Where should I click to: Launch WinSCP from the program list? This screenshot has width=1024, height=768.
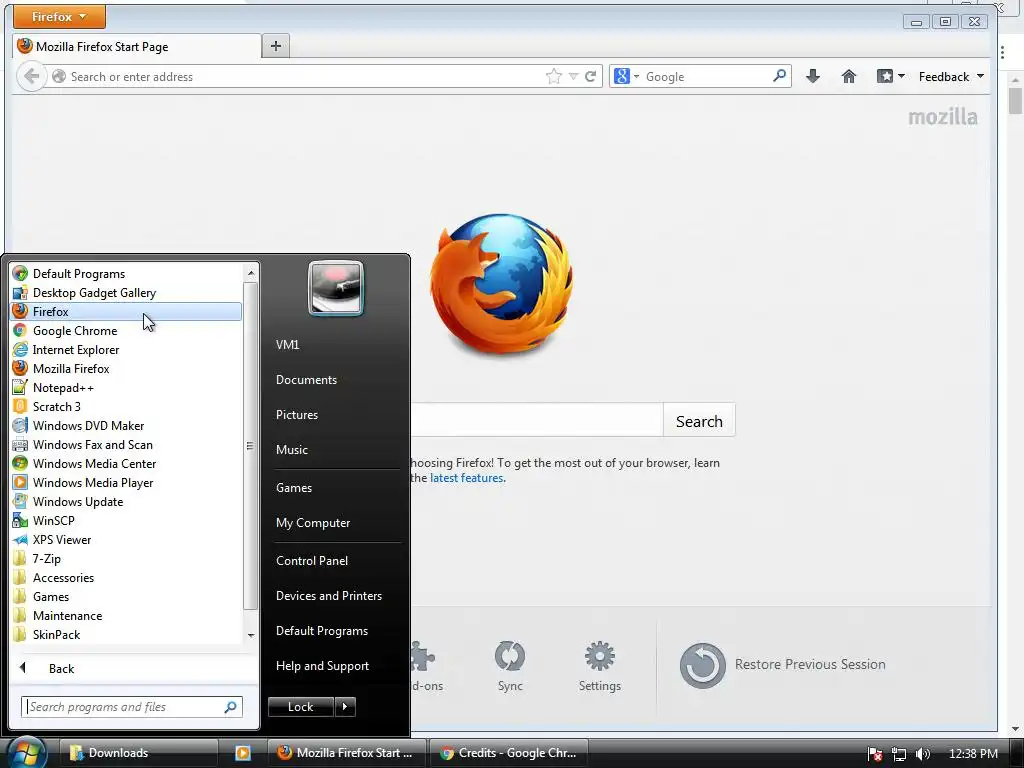tap(127, 520)
